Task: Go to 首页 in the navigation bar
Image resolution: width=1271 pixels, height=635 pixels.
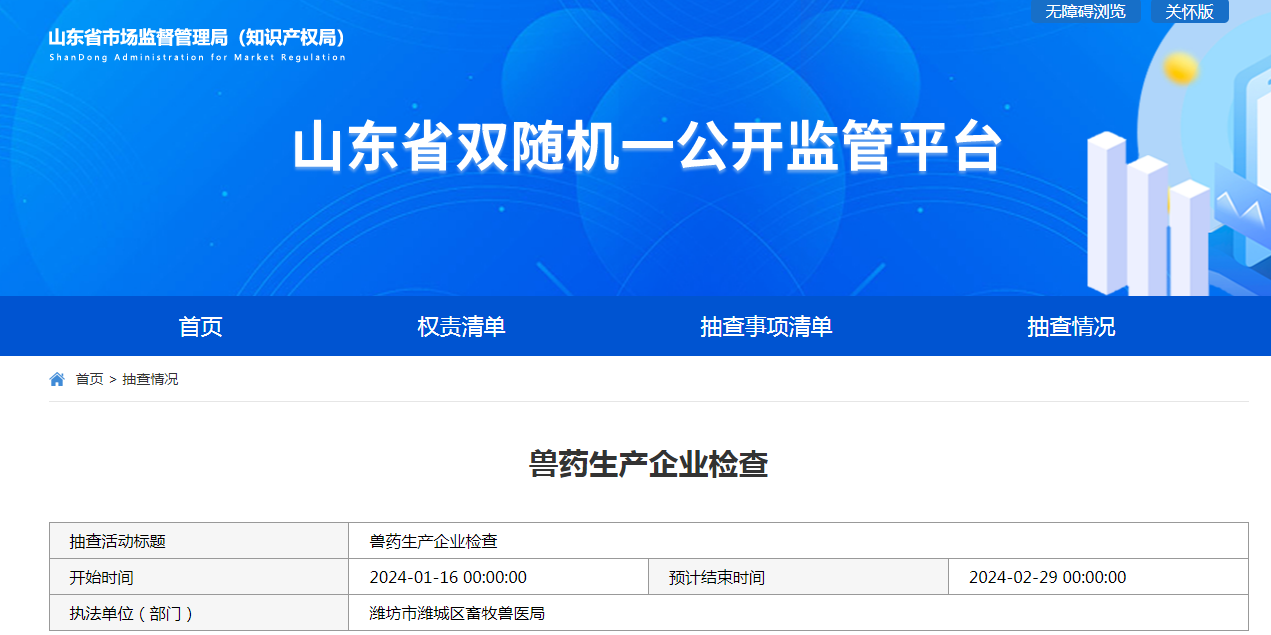Action: pyautogui.click(x=200, y=326)
